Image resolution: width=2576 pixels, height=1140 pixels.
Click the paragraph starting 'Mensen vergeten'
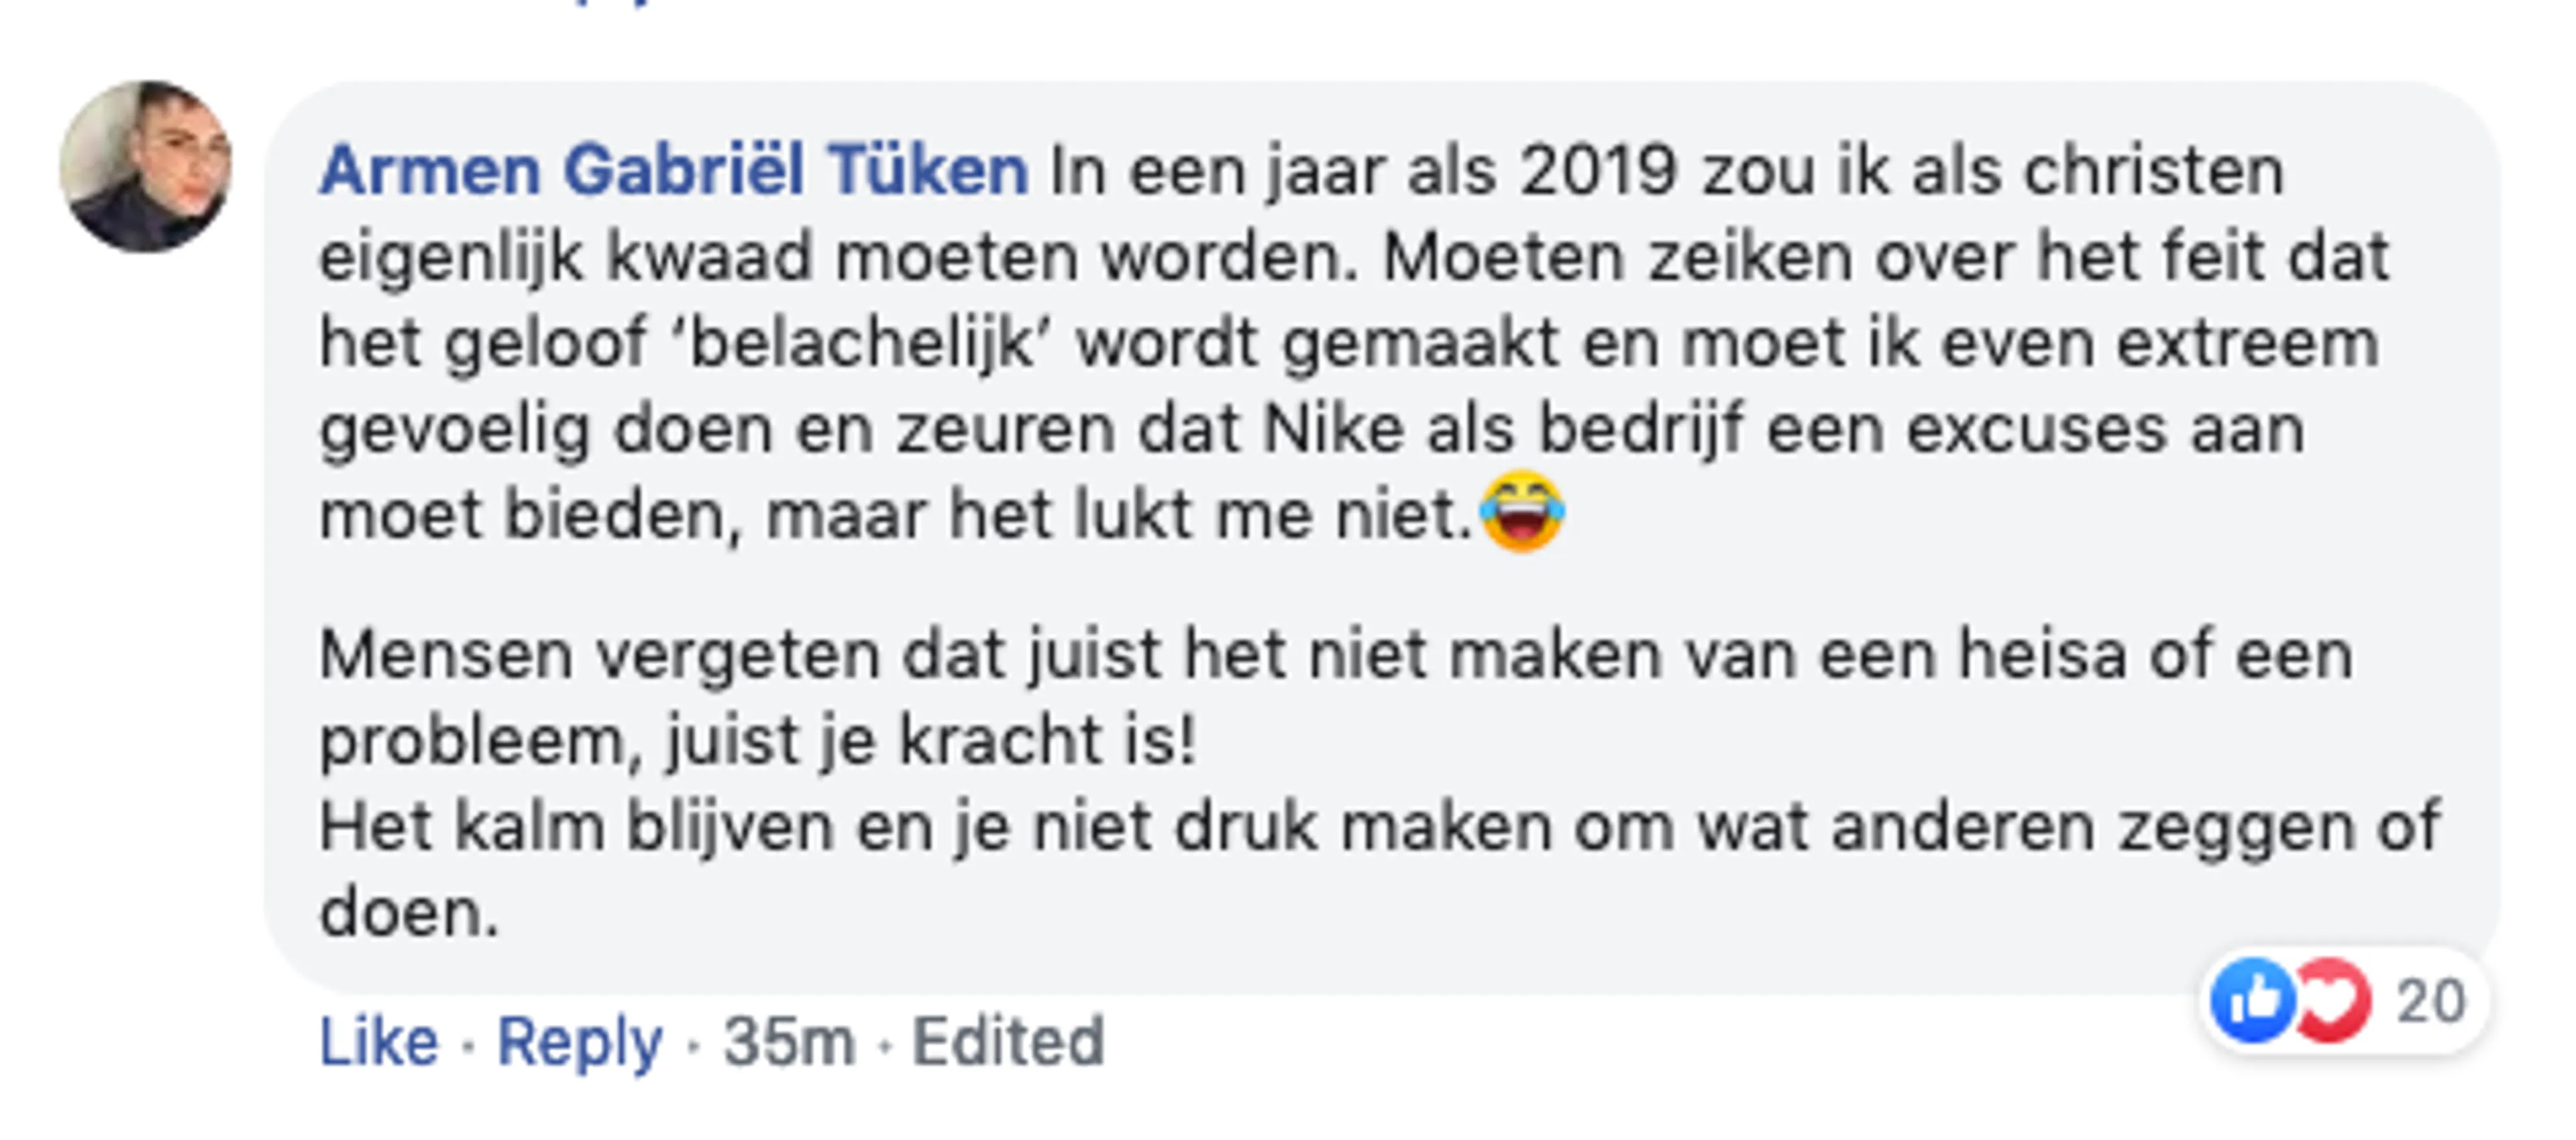[1335, 656]
